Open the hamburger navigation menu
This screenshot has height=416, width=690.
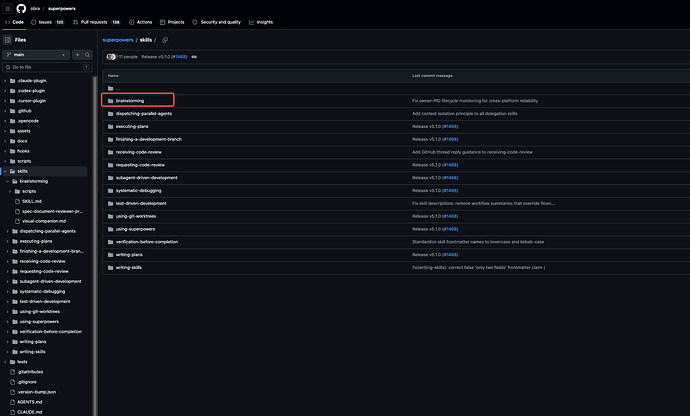pos(7,8)
